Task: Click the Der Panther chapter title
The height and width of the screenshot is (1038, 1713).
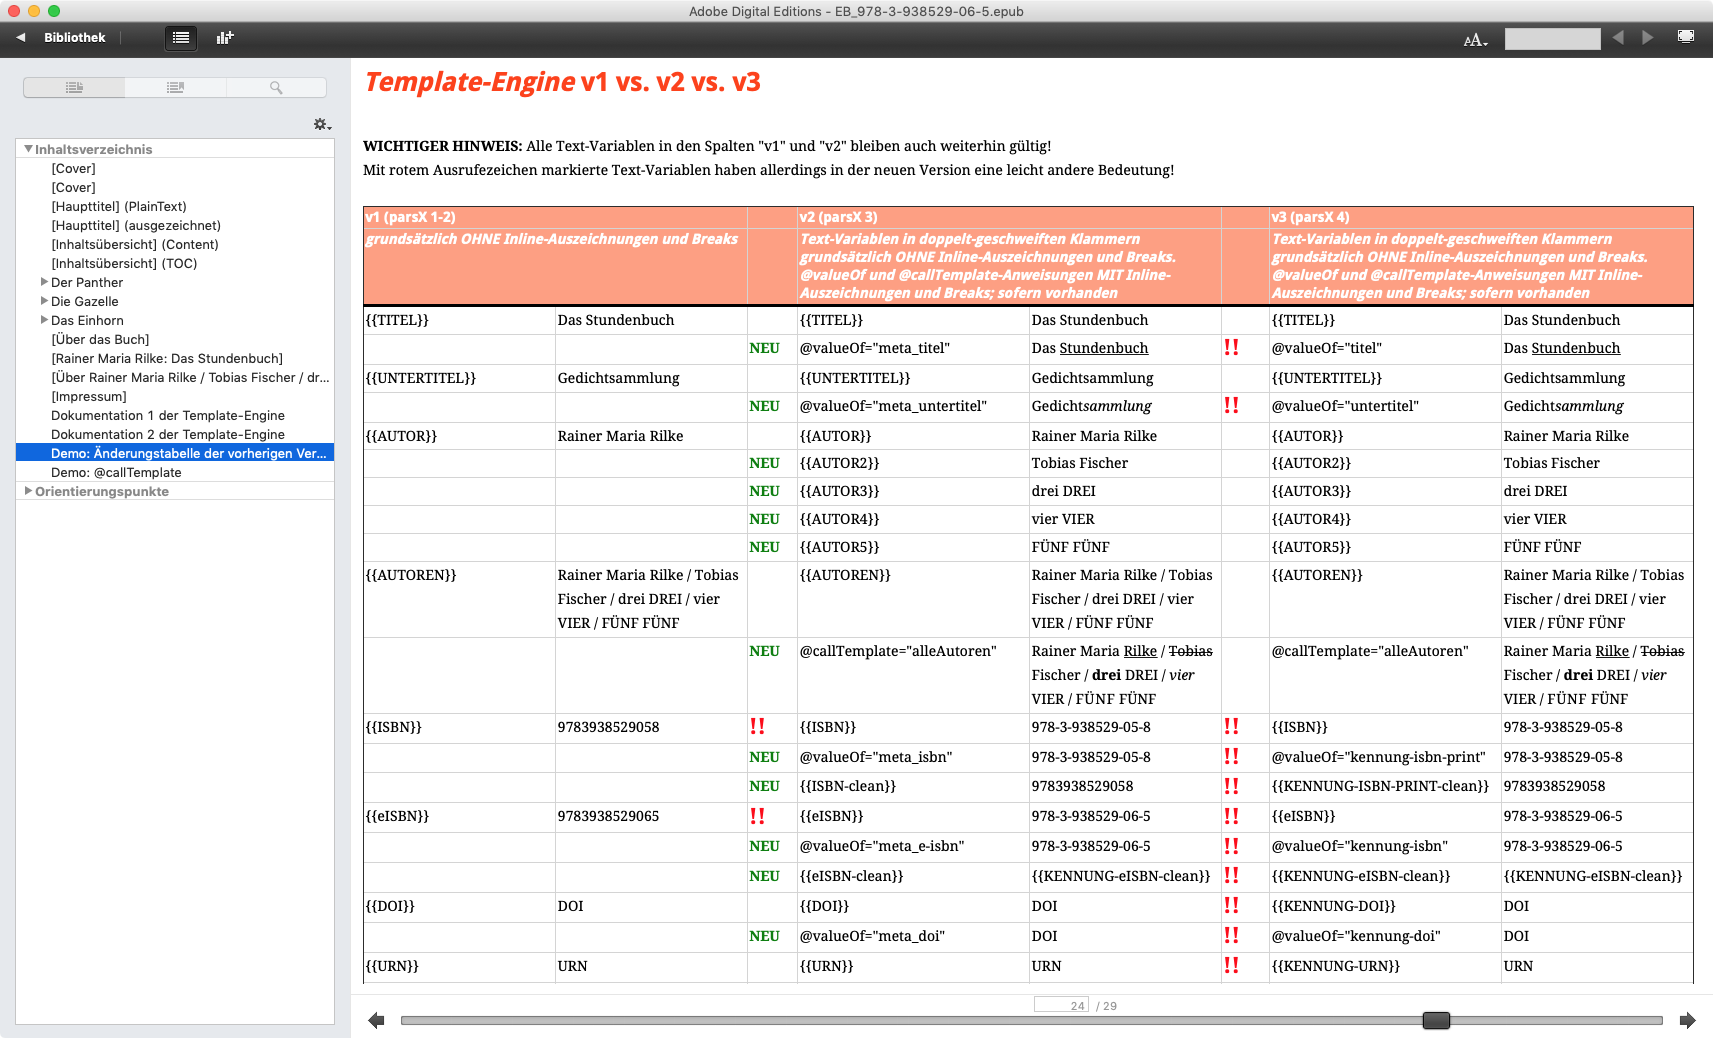Action: (x=87, y=282)
